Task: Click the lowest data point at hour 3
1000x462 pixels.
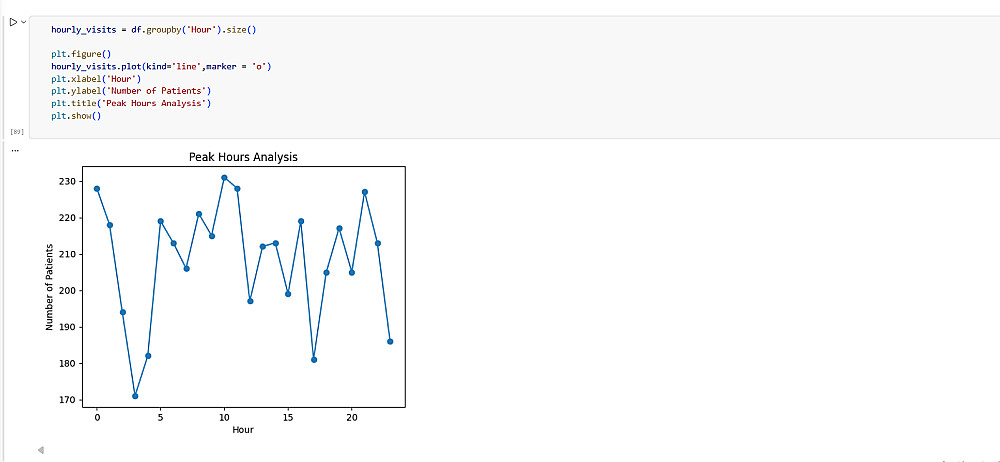Action: point(135,396)
